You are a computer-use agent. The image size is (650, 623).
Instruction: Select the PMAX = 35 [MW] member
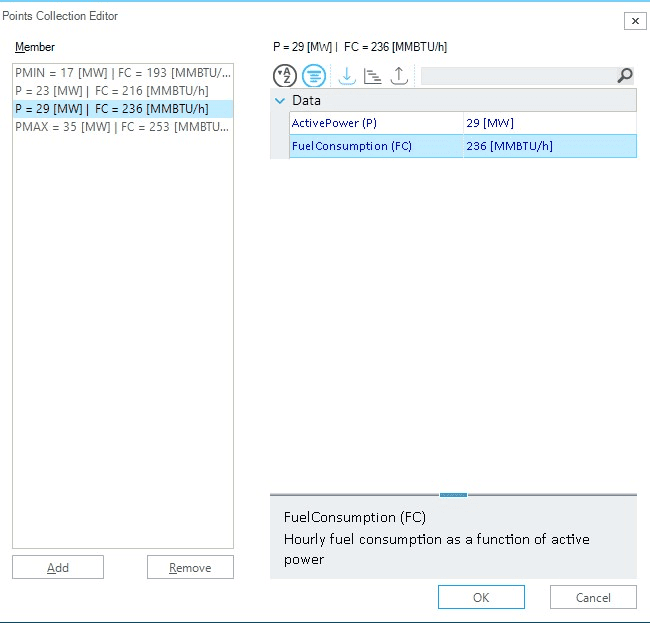pos(123,127)
